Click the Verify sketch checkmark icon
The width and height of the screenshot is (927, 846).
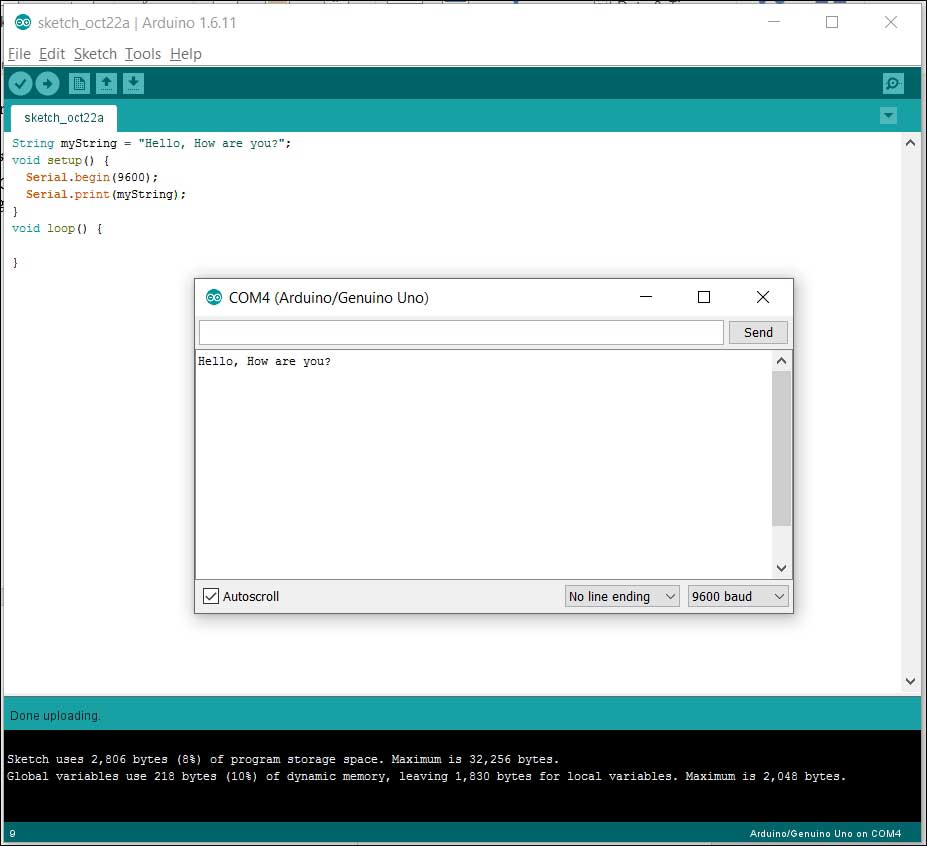tap(20, 84)
